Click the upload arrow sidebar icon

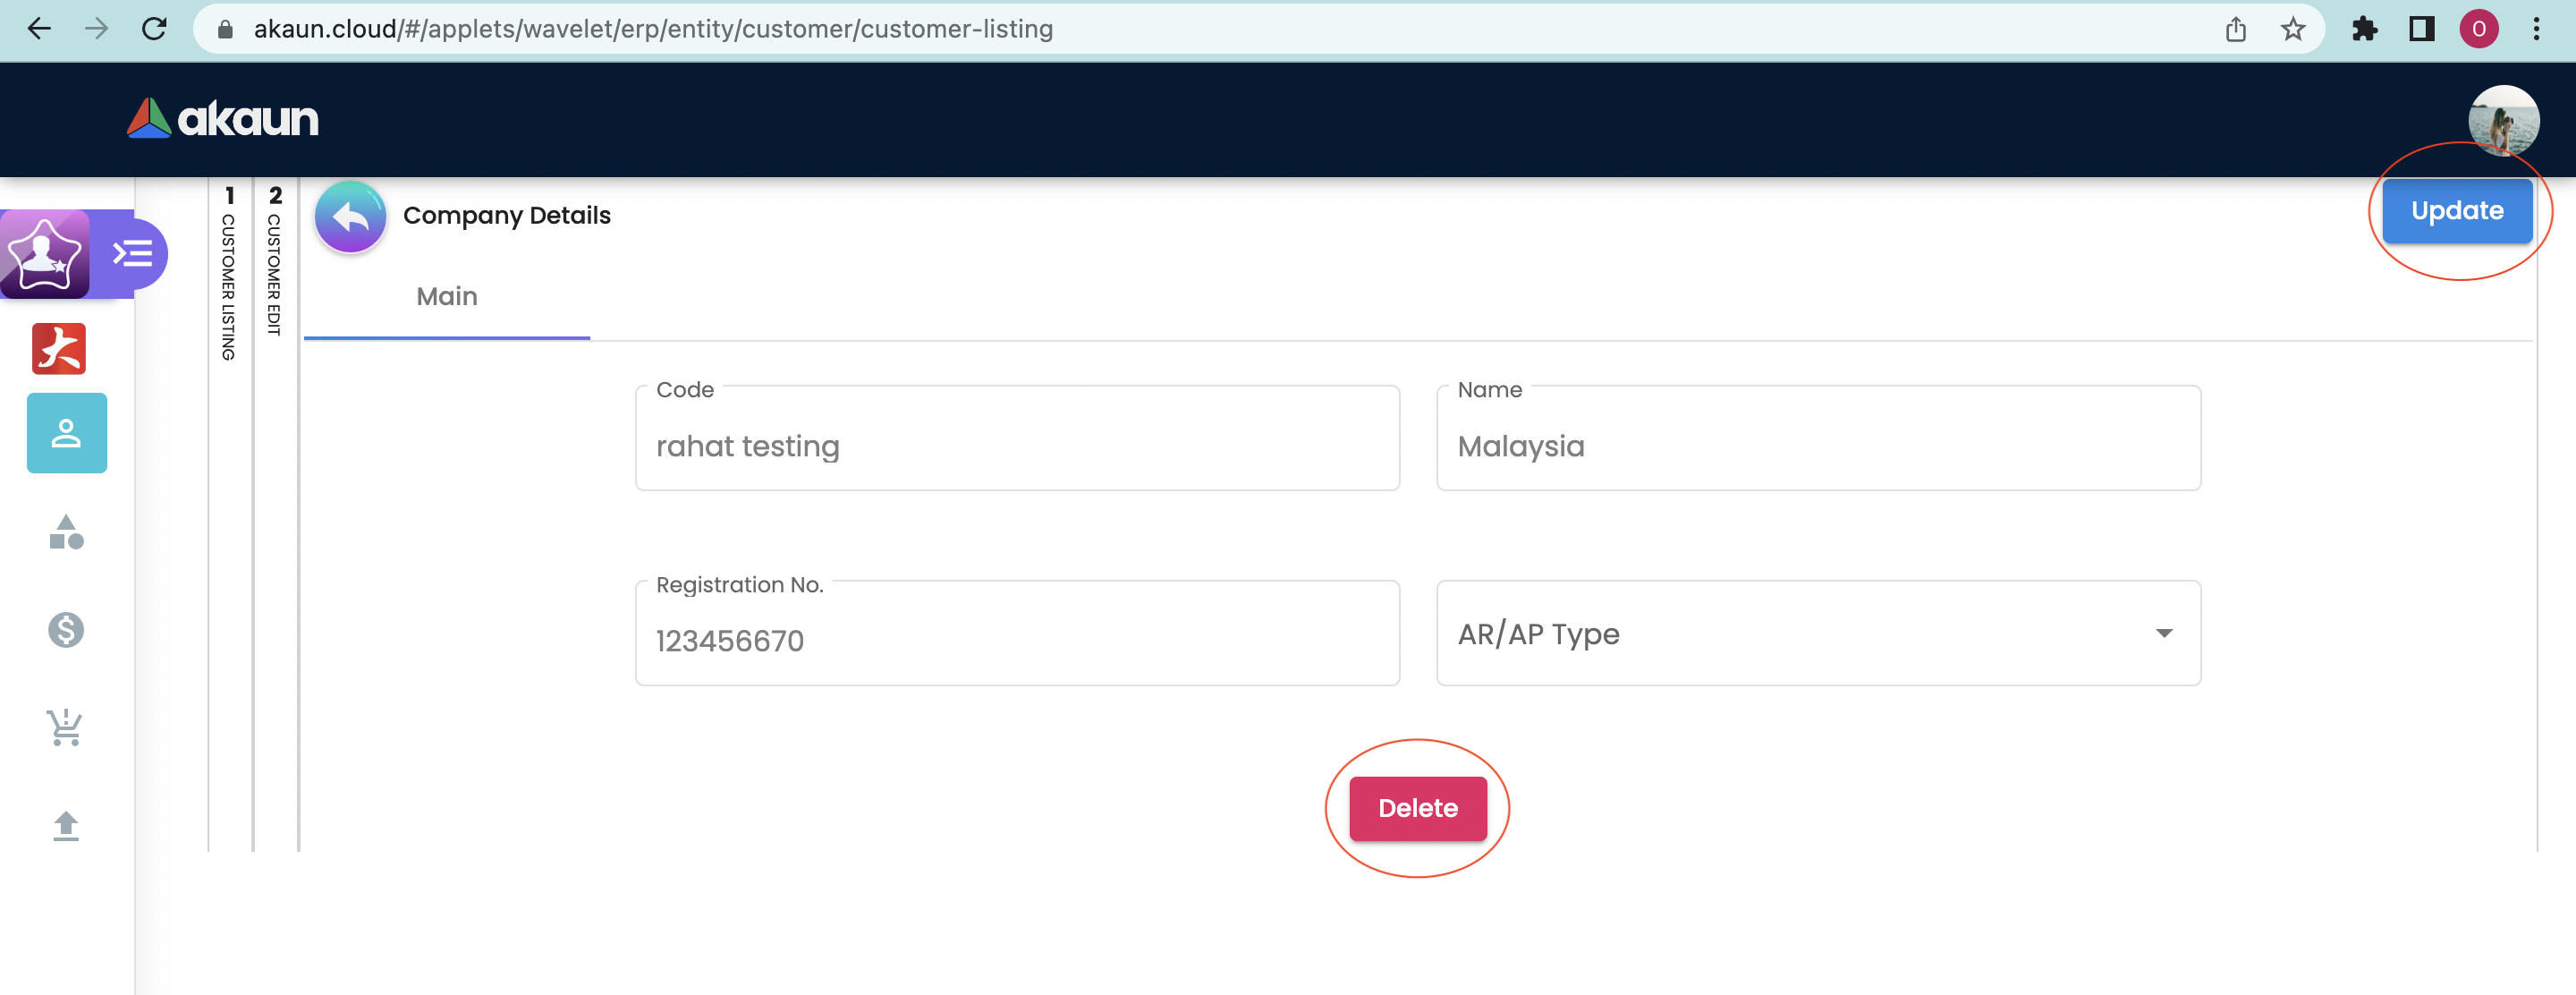[66, 826]
